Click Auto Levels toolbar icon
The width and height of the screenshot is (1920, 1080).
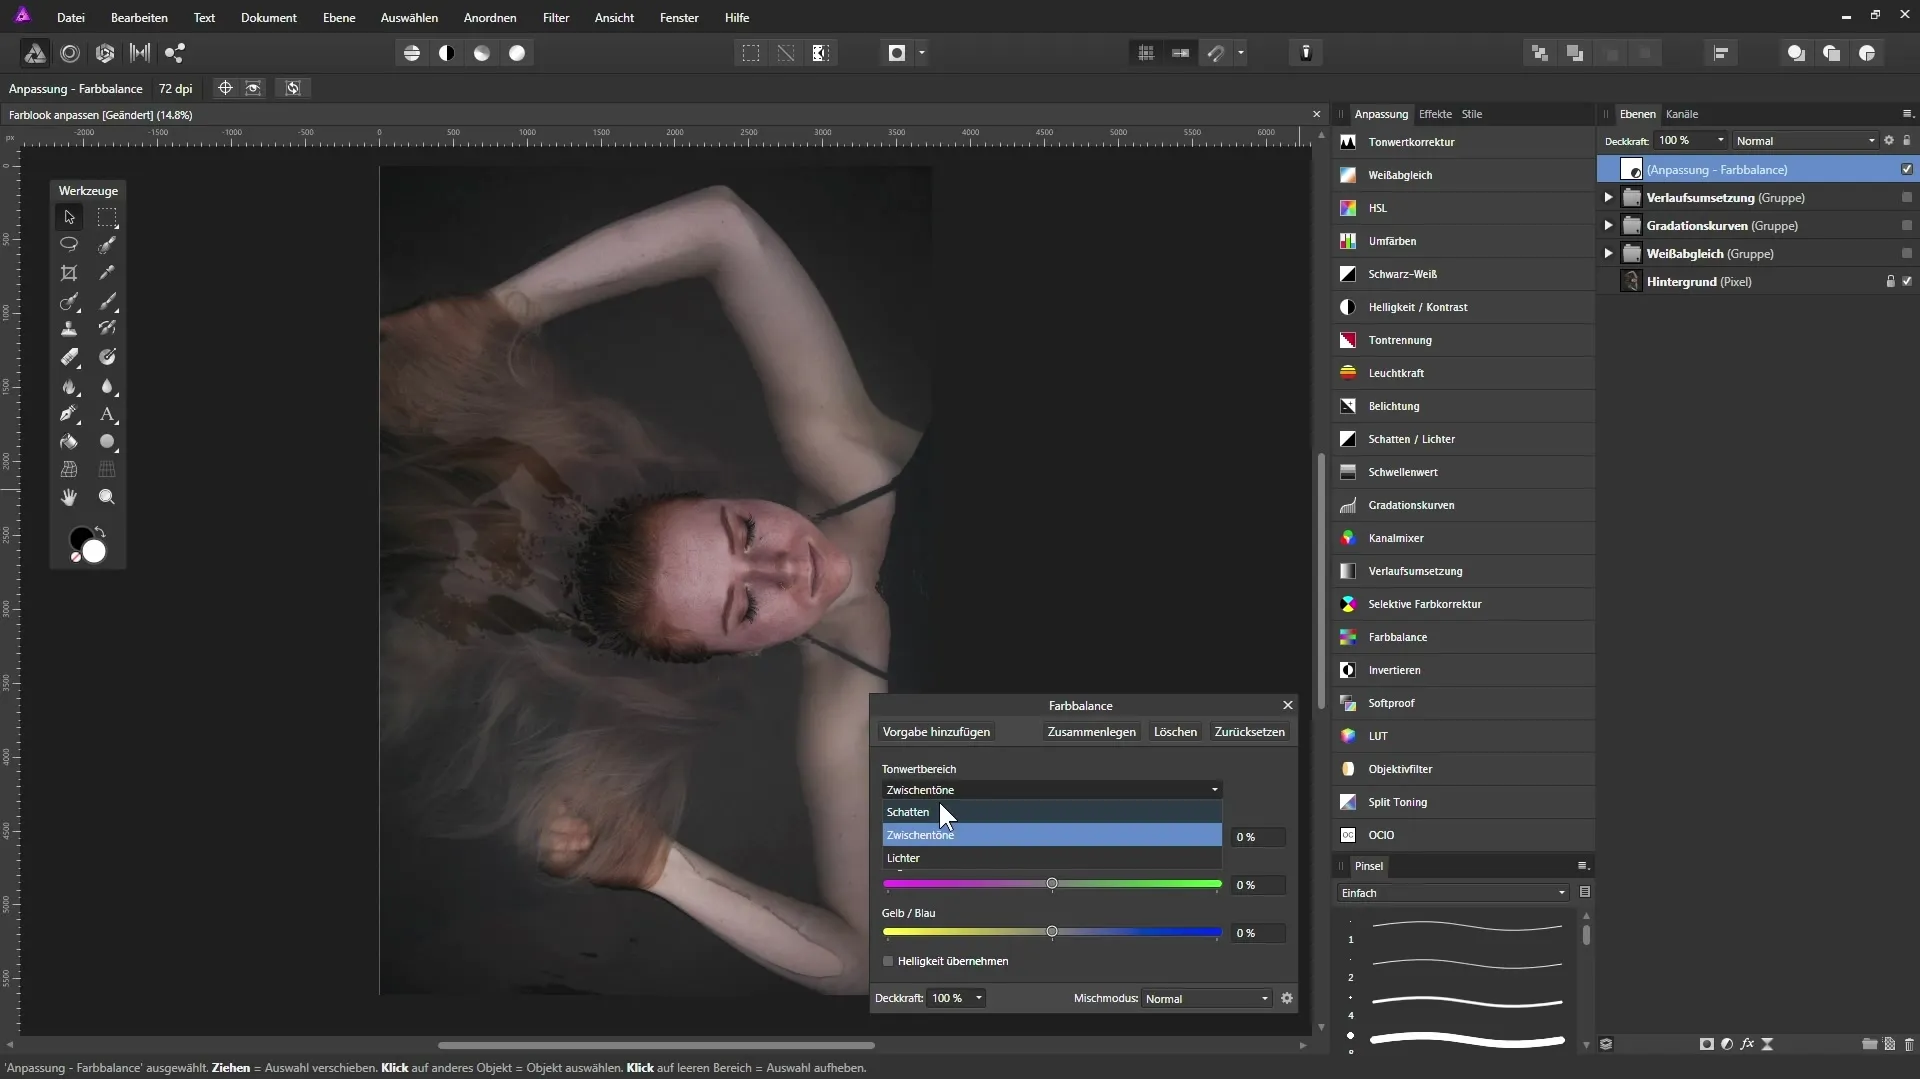pyautogui.click(x=412, y=53)
